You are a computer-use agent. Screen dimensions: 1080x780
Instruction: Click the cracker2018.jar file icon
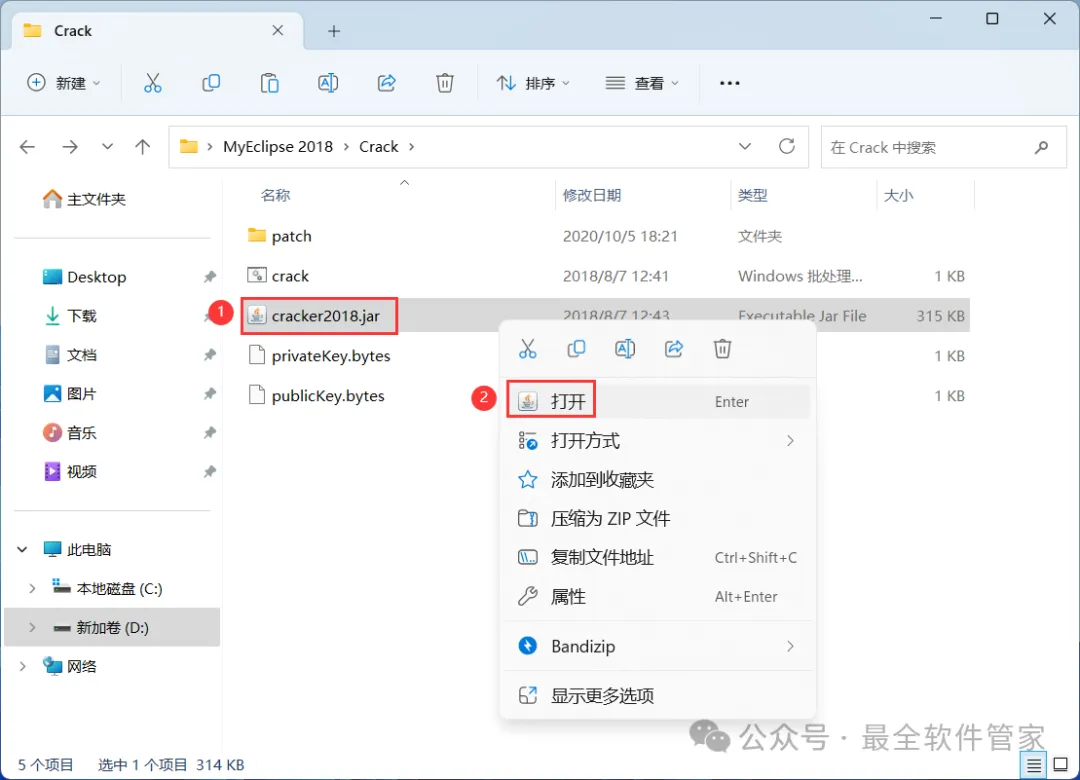tap(256, 316)
